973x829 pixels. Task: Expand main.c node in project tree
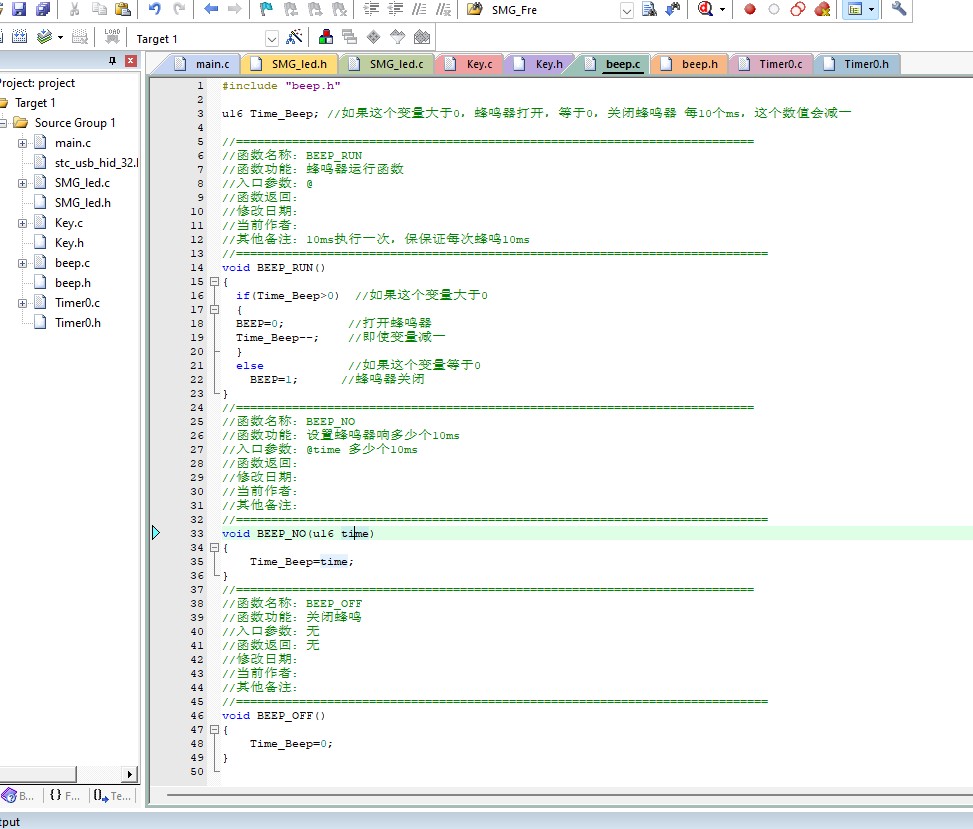click(22, 143)
